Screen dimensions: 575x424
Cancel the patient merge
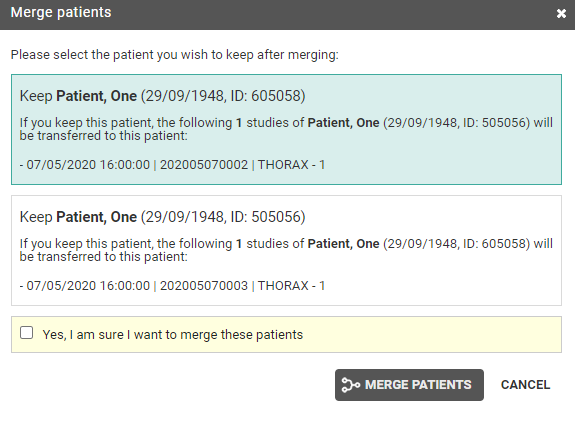[x=525, y=385]
